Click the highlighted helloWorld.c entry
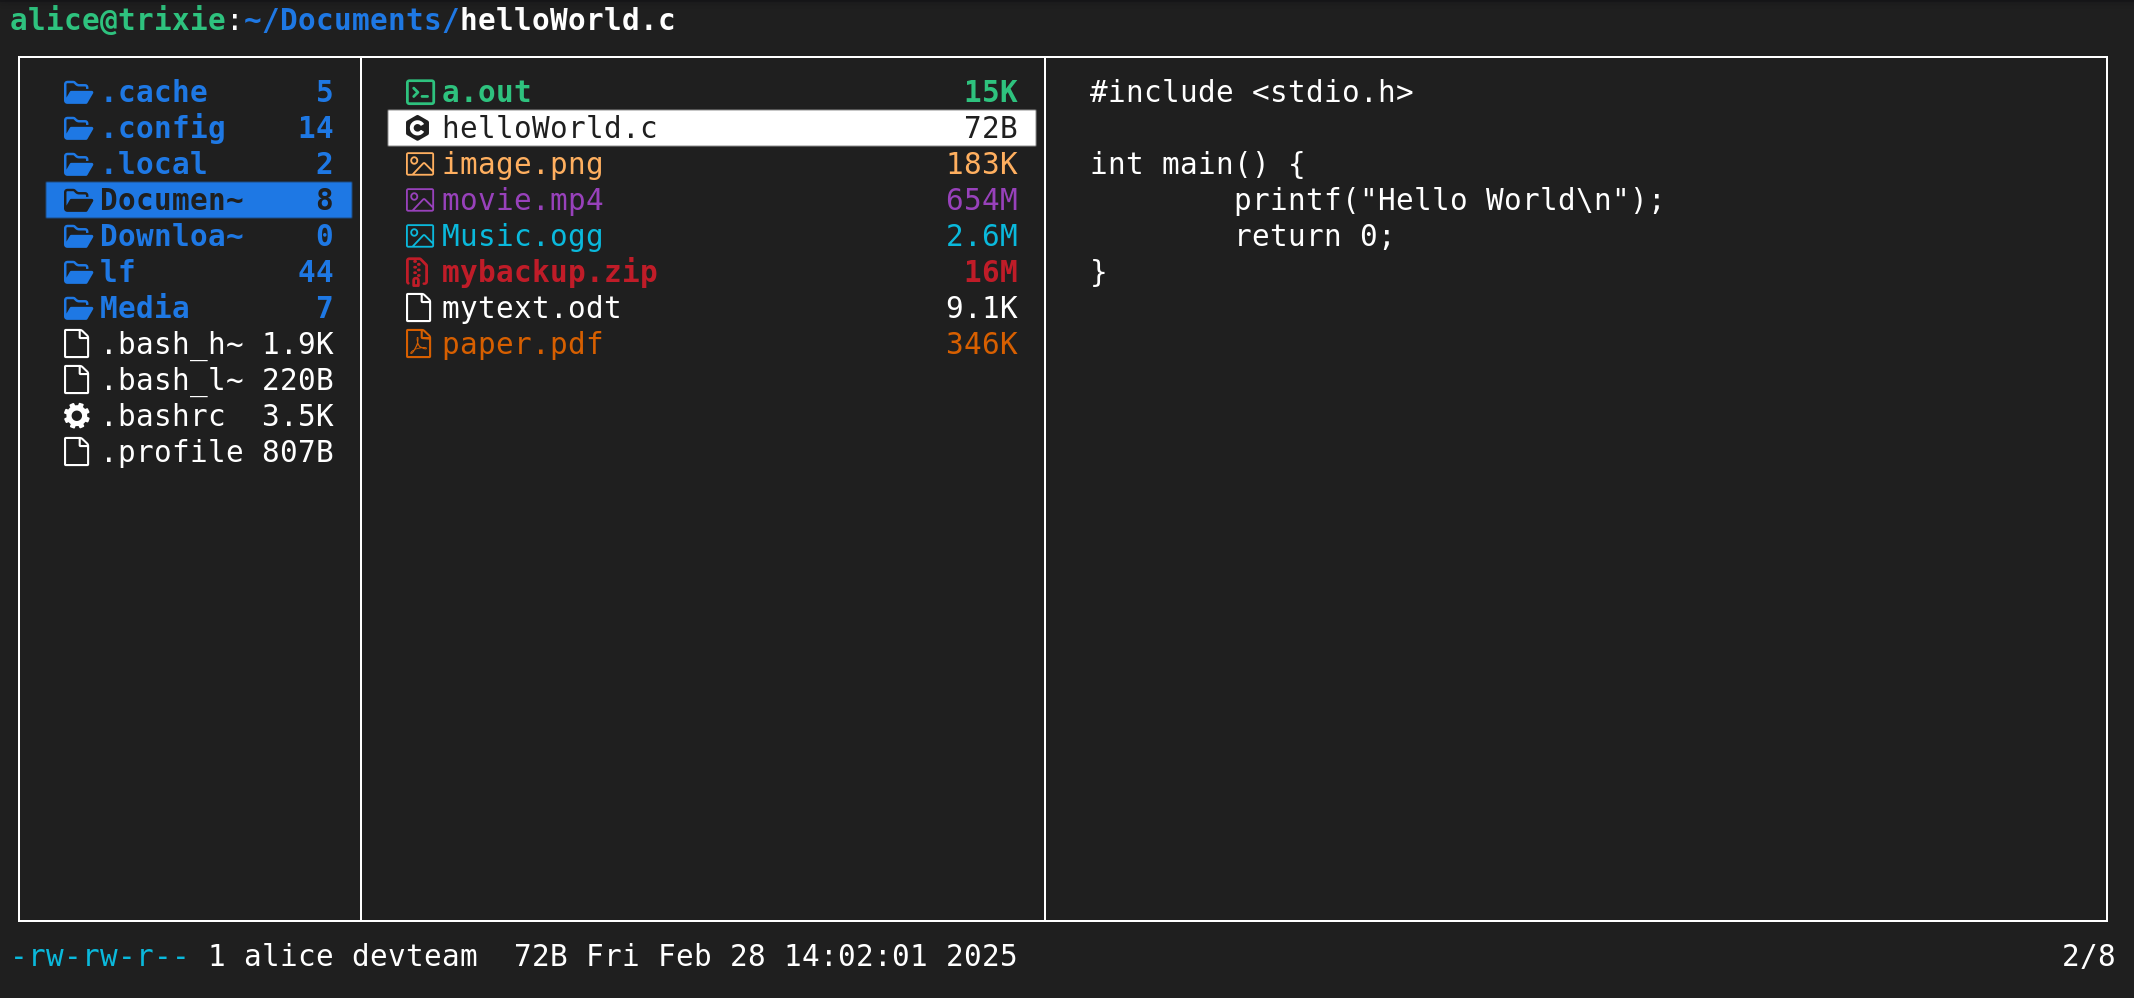Screen dimensions: 2134x998 [x=550, y=127]
